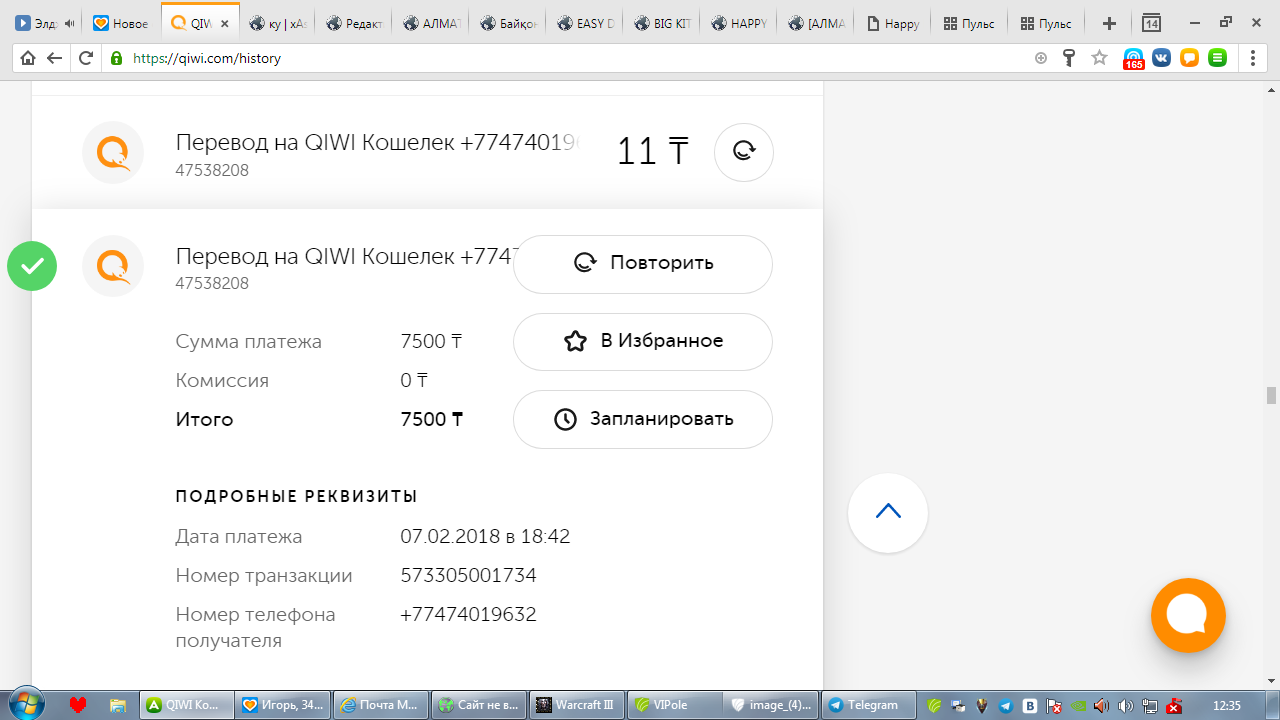Open the Windows Start menu
The height and width of the screenshot is (720, 1280).
26,705
